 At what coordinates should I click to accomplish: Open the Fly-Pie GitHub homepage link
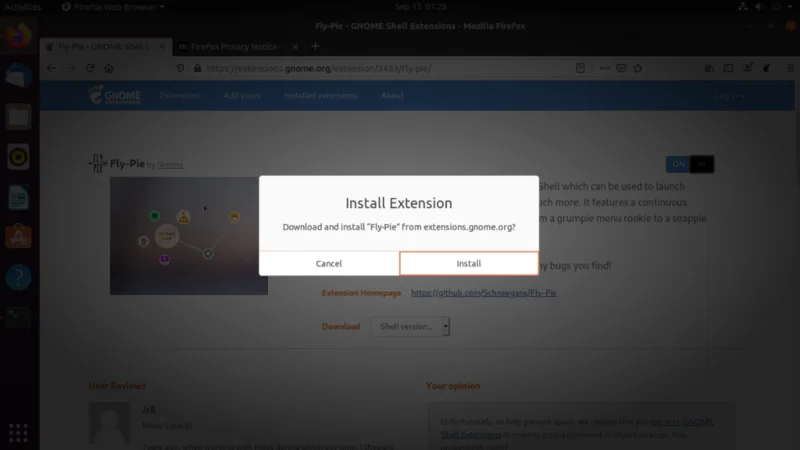point(484,293)
